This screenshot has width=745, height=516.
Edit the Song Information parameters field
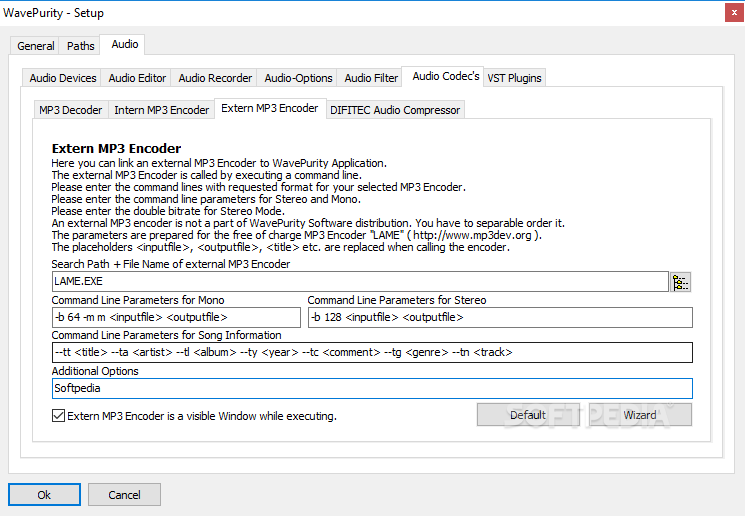(x=372, y=353)
